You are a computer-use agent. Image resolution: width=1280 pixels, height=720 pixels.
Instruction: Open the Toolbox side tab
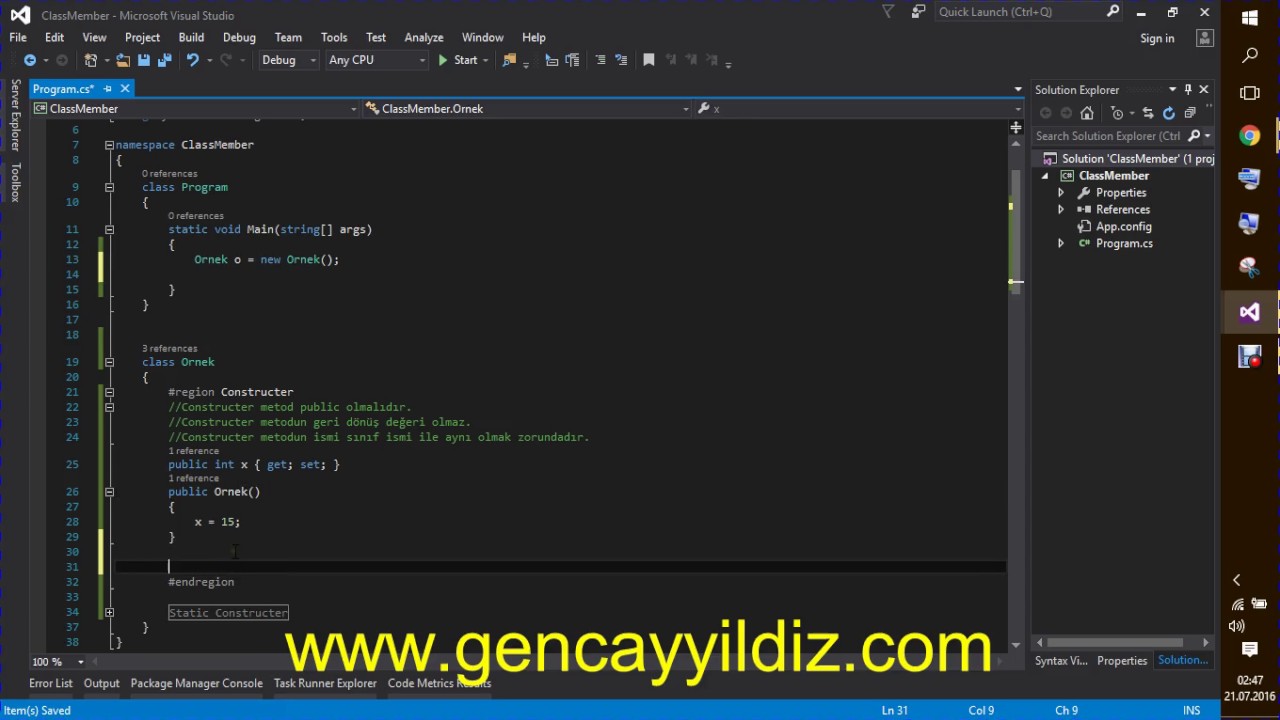tap(15, 182)
